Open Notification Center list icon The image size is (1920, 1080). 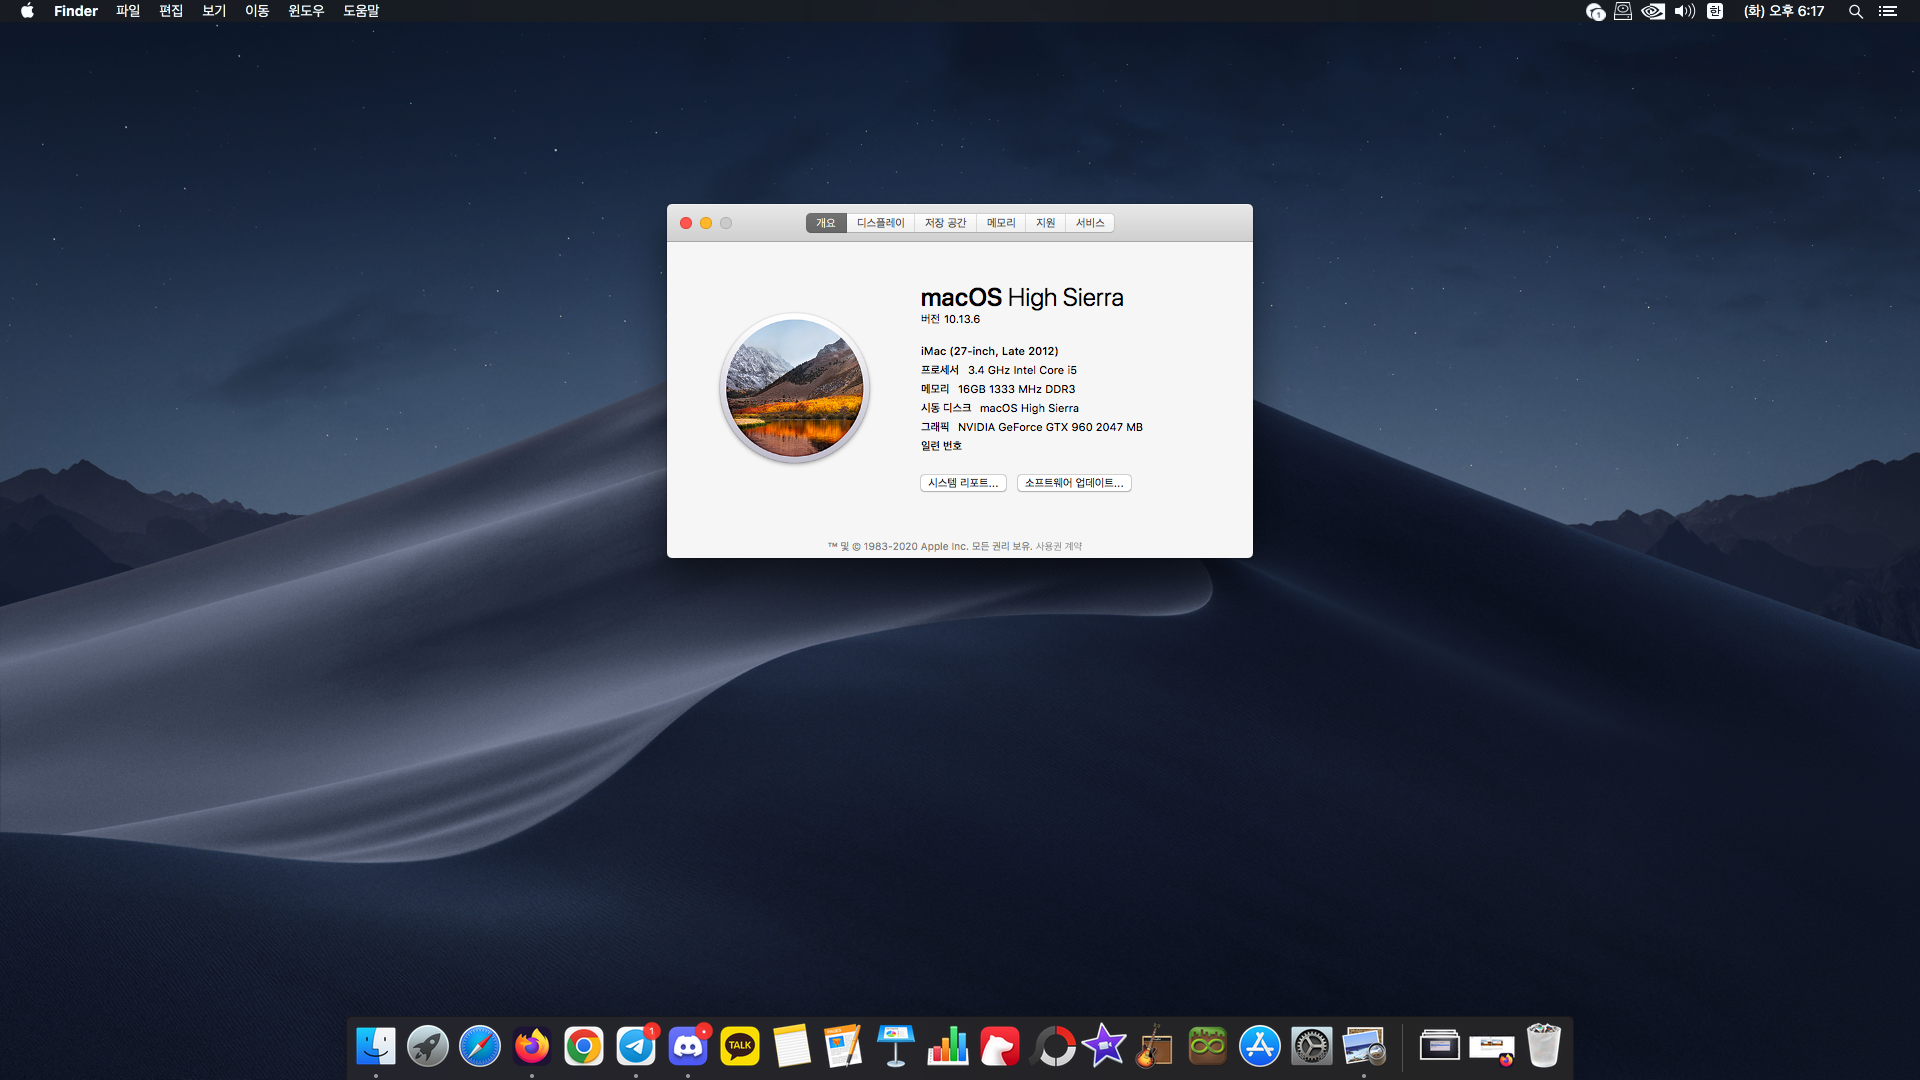coord(1888,11)
